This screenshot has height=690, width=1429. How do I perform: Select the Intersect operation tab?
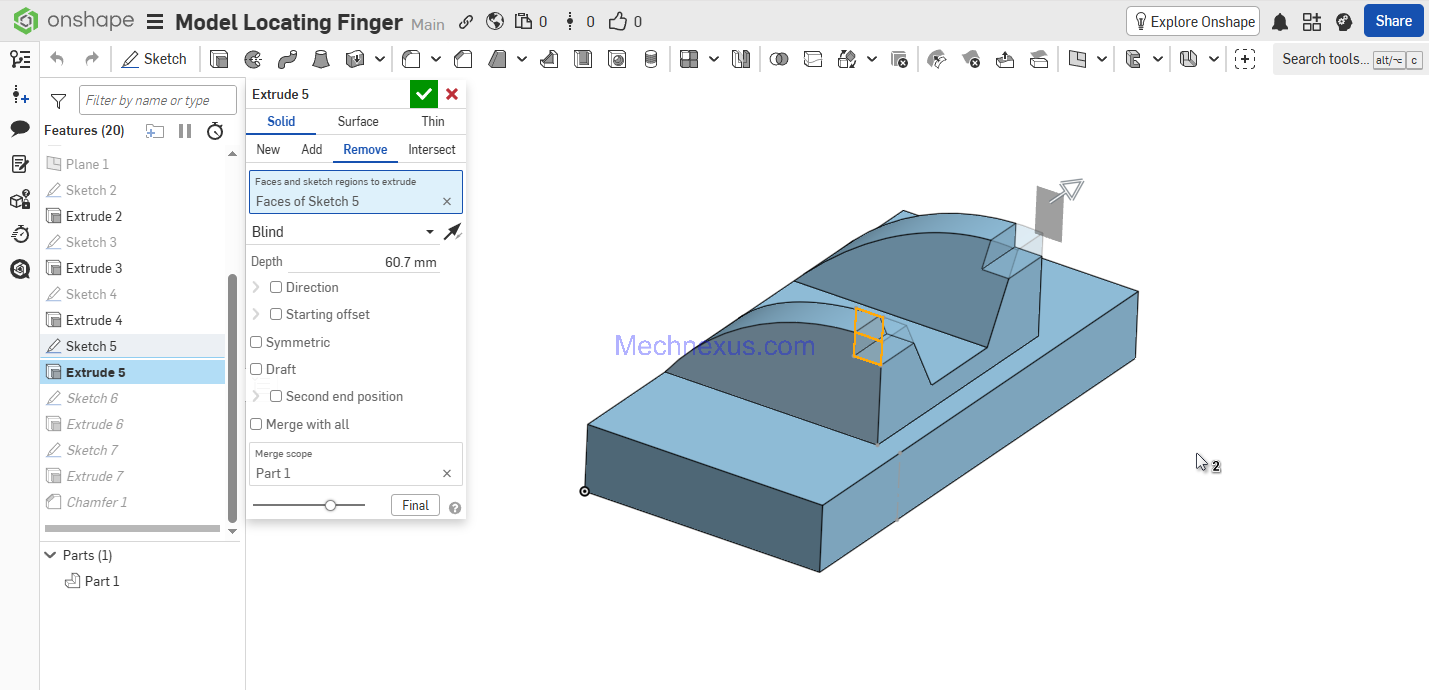point(431,149)
